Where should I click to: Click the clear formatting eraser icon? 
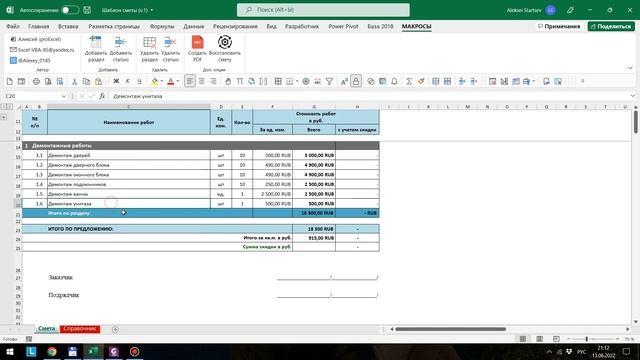(x=421, y=82)
